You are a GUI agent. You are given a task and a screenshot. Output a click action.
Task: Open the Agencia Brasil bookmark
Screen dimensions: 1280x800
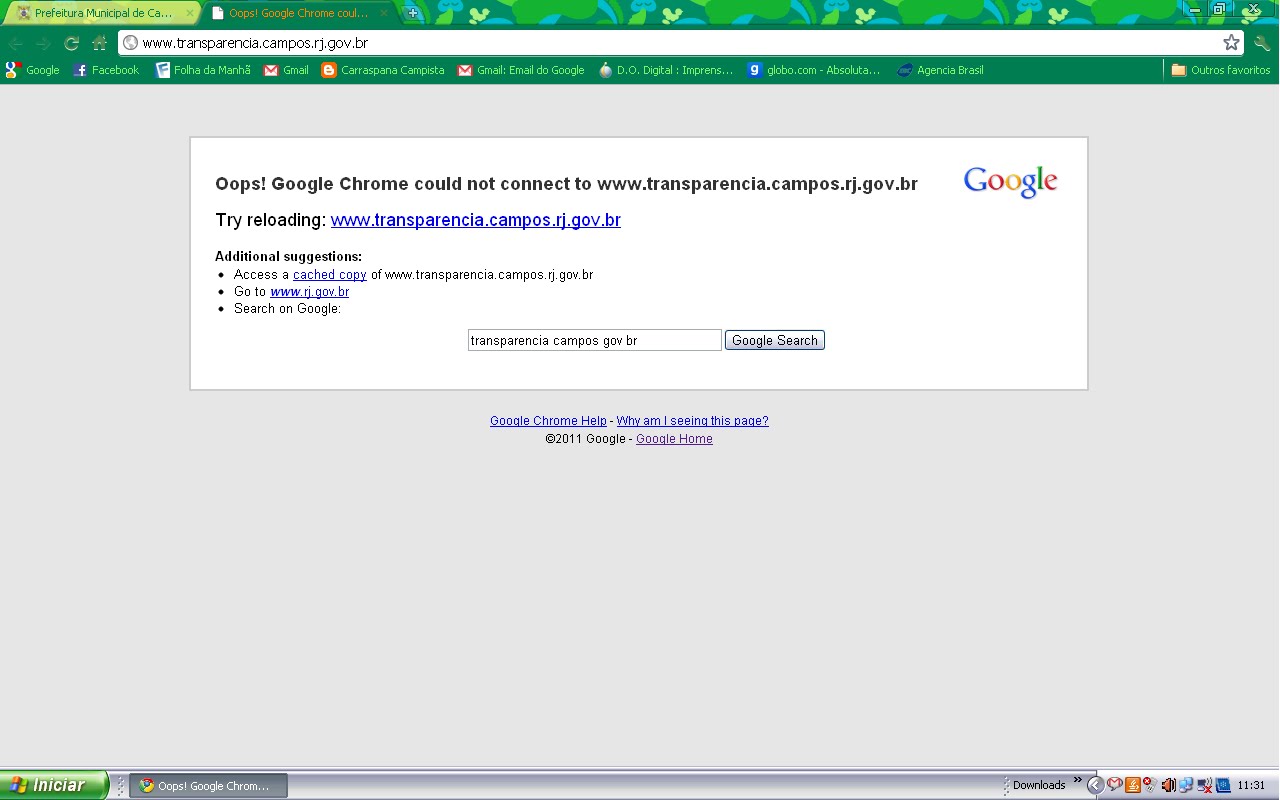pyautogui.click(x=940, y=70)
